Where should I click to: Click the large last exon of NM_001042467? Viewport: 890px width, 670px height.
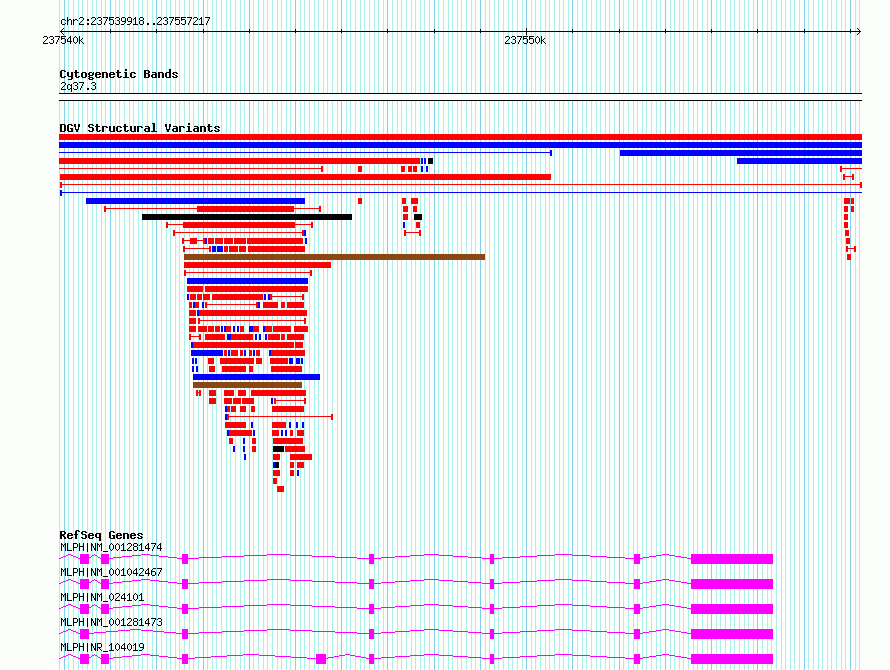pos(732,584)
